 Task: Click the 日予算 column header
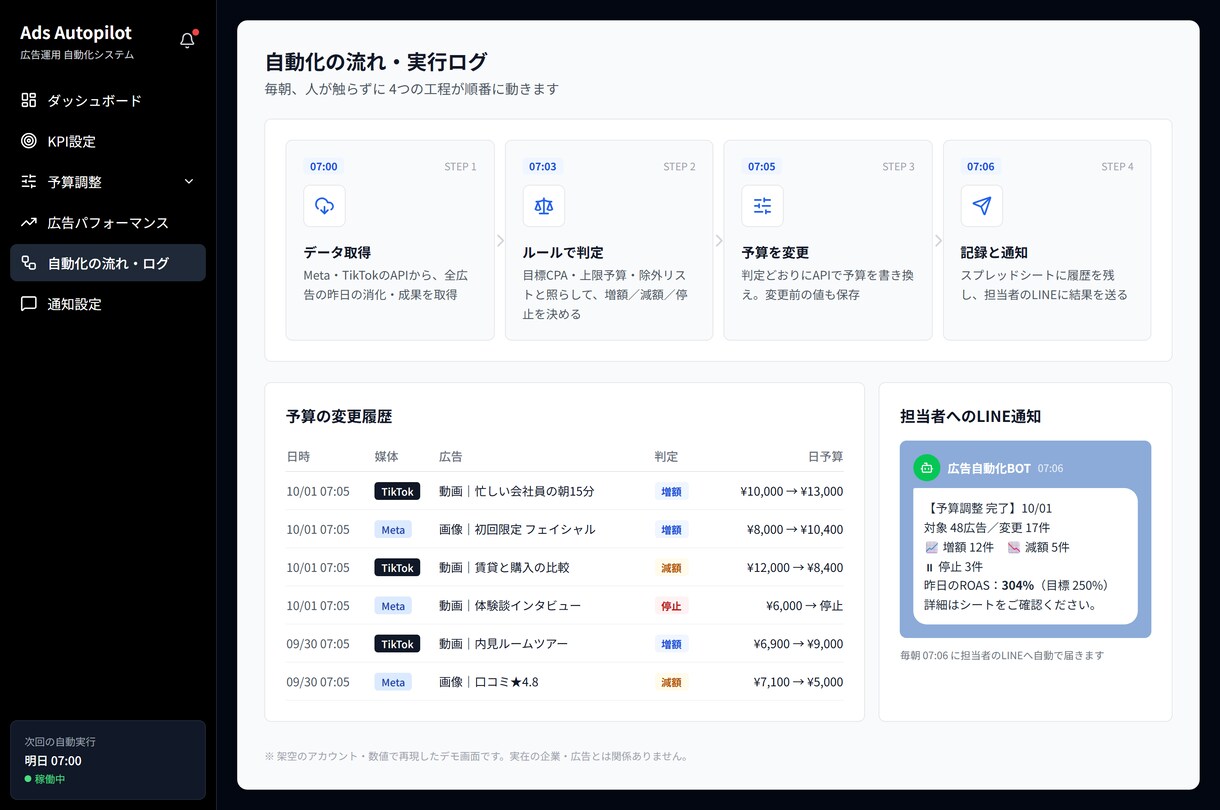point(826,456)
